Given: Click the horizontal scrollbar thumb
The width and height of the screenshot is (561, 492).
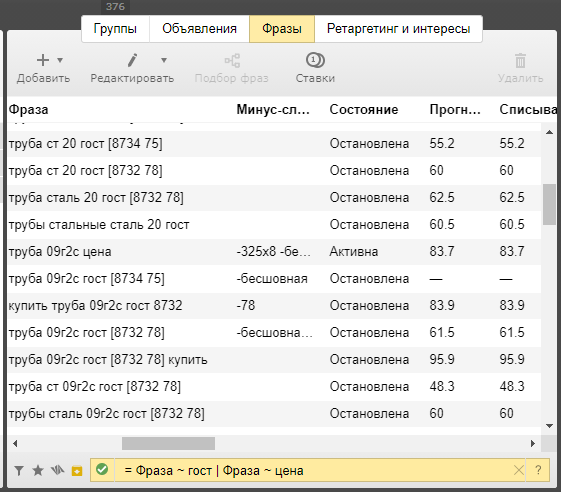Looking at the screenshot, I should tap(168, 443).
